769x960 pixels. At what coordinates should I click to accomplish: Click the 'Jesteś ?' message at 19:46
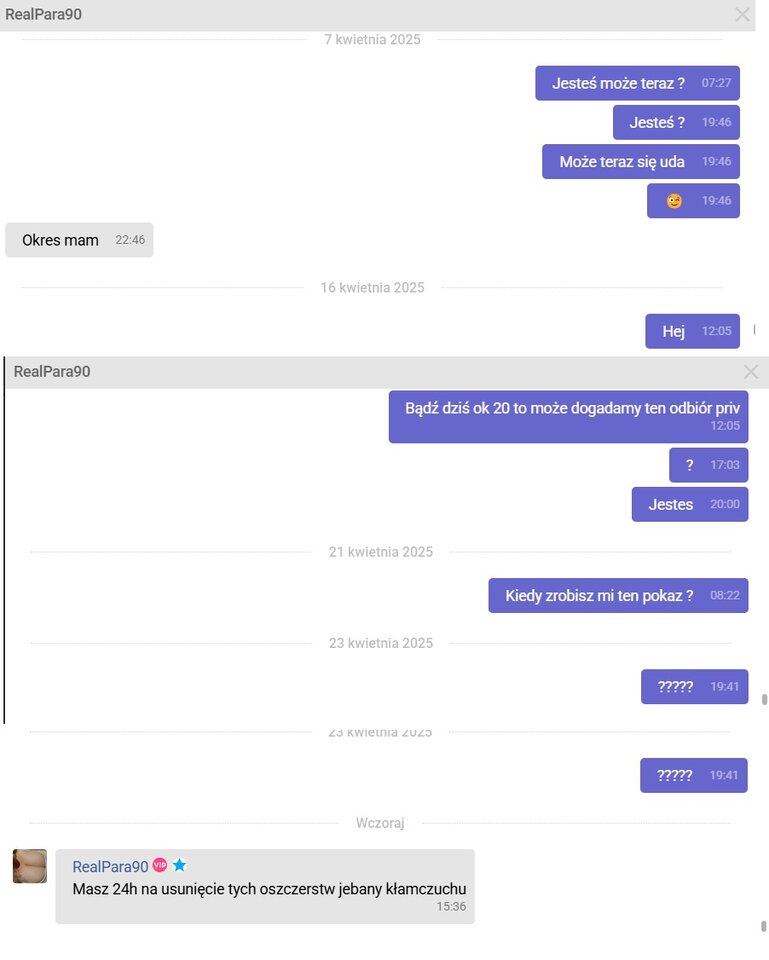point(677,122)
